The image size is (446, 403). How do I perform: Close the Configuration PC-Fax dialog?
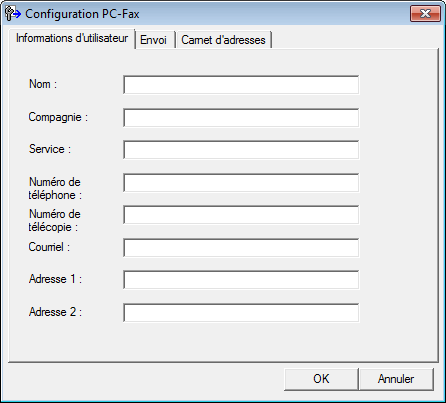[425, 13]
